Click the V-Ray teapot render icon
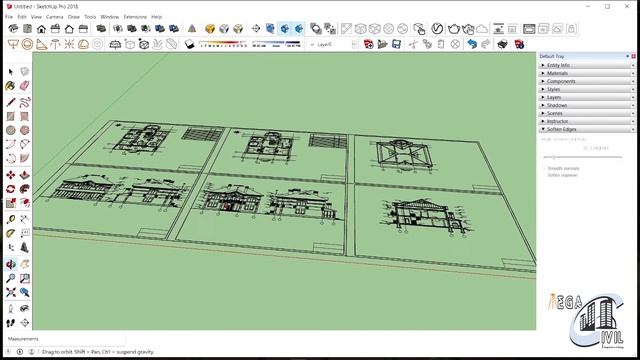 pos(454,29)
